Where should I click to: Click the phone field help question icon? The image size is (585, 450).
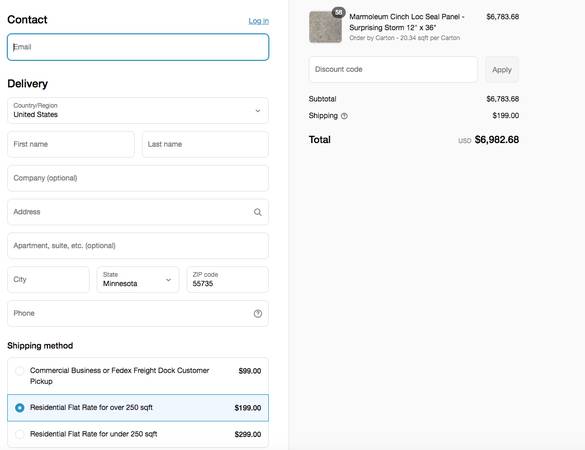(257, 313)
